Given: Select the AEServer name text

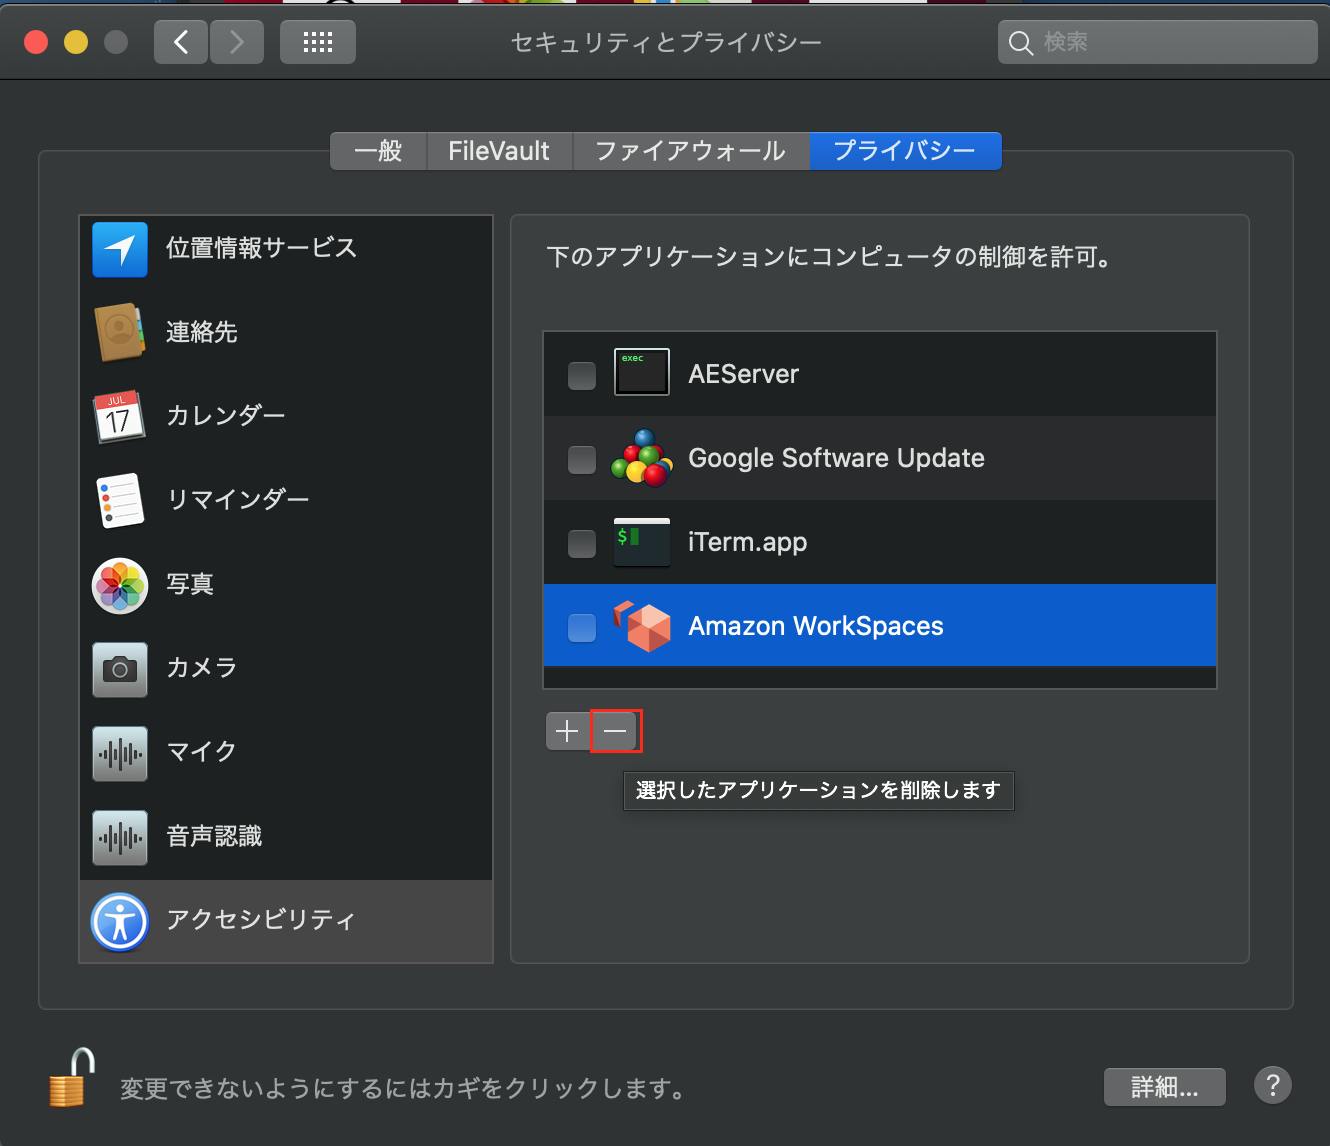Looking at the screenshot, I should pyautogui.click(x=744, y=374).
